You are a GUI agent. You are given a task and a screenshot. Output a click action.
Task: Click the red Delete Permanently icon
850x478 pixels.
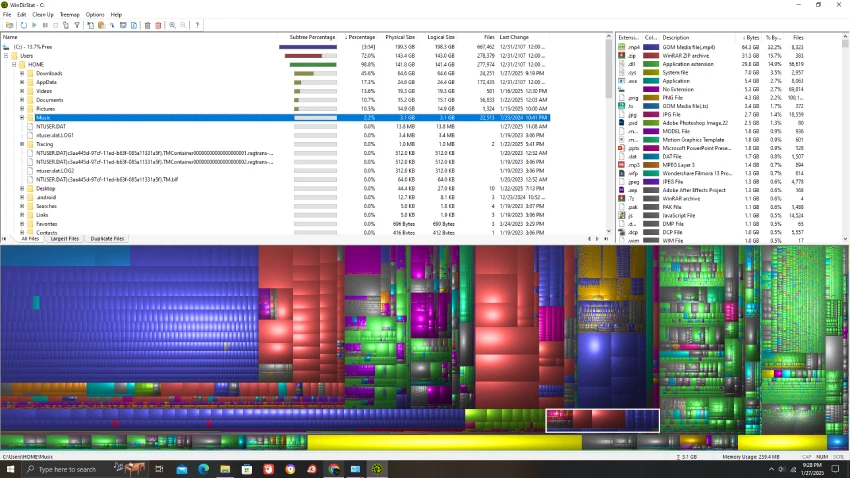tap(158, 25)
